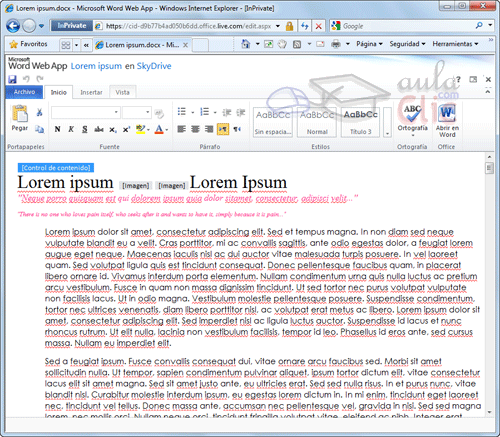This screenshot has width=500, height=437.
Task: Open the Favoritos button
Action: (x=29, y=44)
